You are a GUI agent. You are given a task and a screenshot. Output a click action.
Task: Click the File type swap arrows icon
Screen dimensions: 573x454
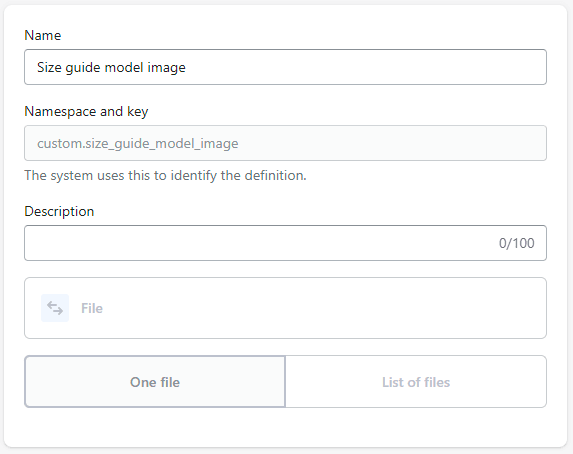point(55,308)
